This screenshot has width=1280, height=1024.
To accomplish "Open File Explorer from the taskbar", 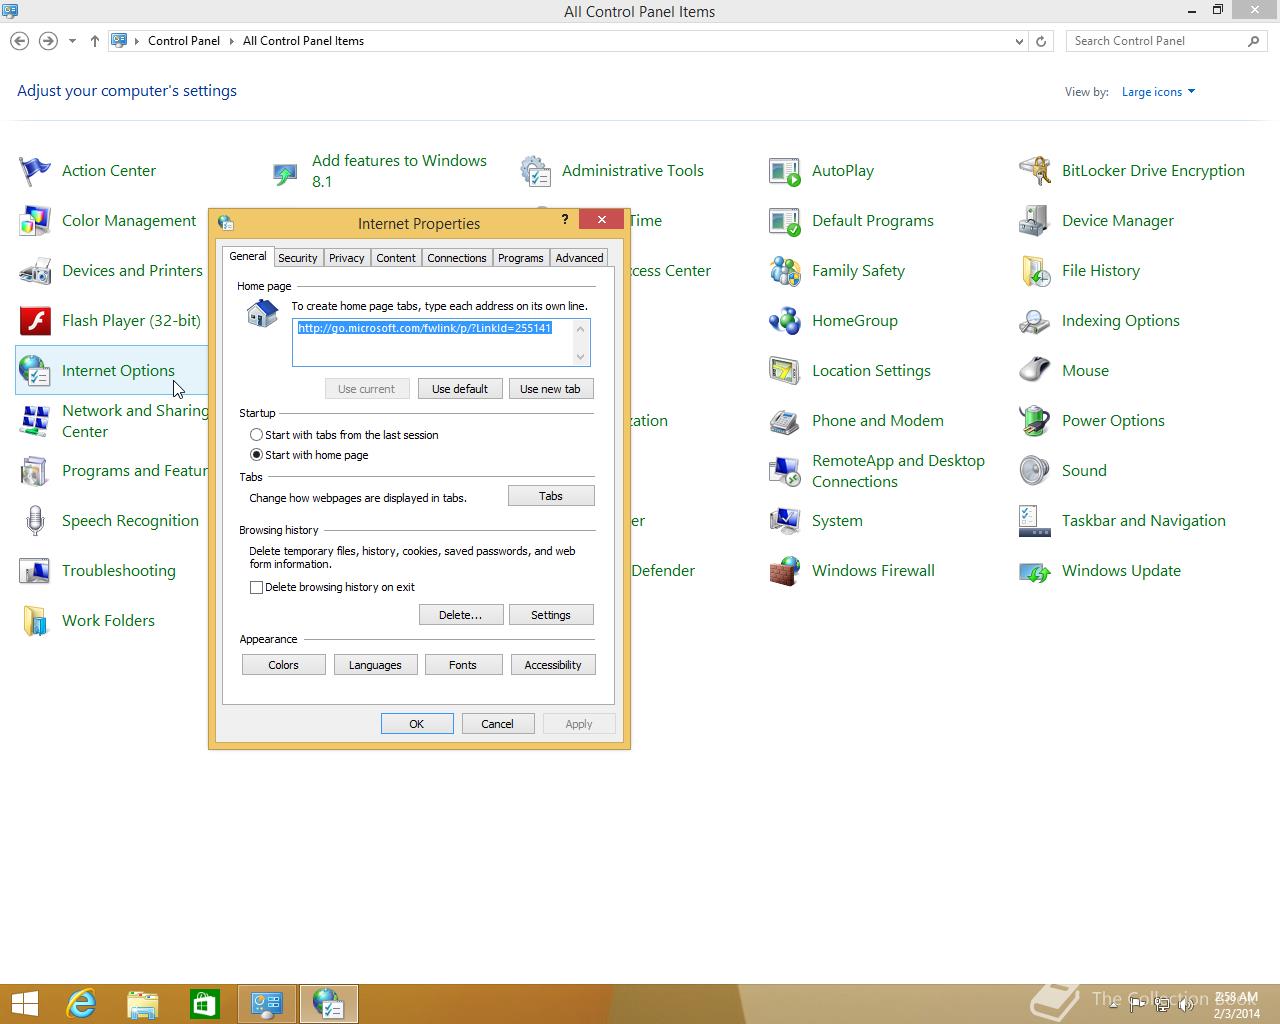I will [x=143, y=1004].
